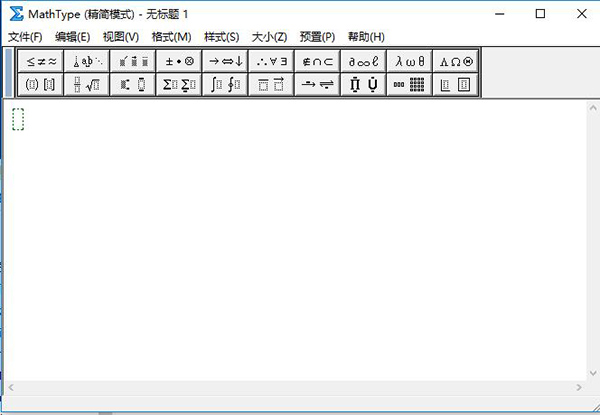Screen dimensions: 600x415
Task: Open the uppercase Greek letters palette (Λ Ω Θ)
Action: [456, 61]
